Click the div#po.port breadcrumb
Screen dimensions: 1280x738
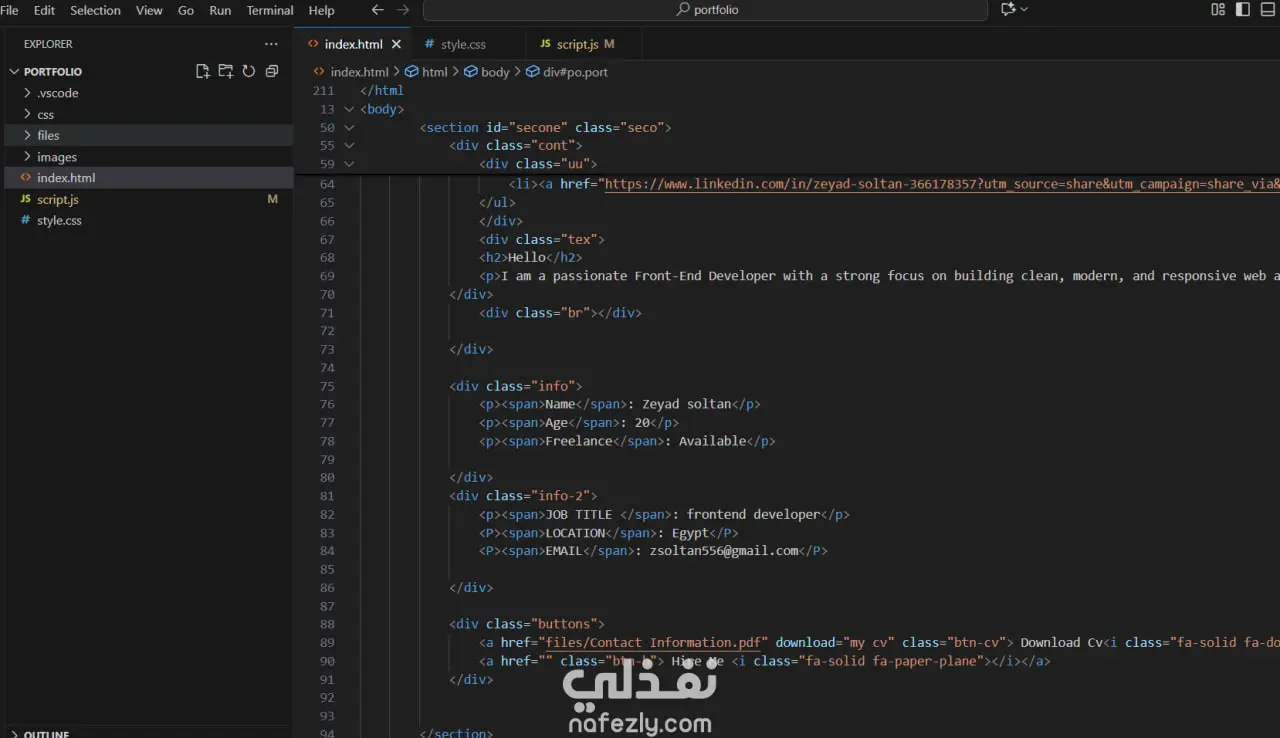click(567, 72)
